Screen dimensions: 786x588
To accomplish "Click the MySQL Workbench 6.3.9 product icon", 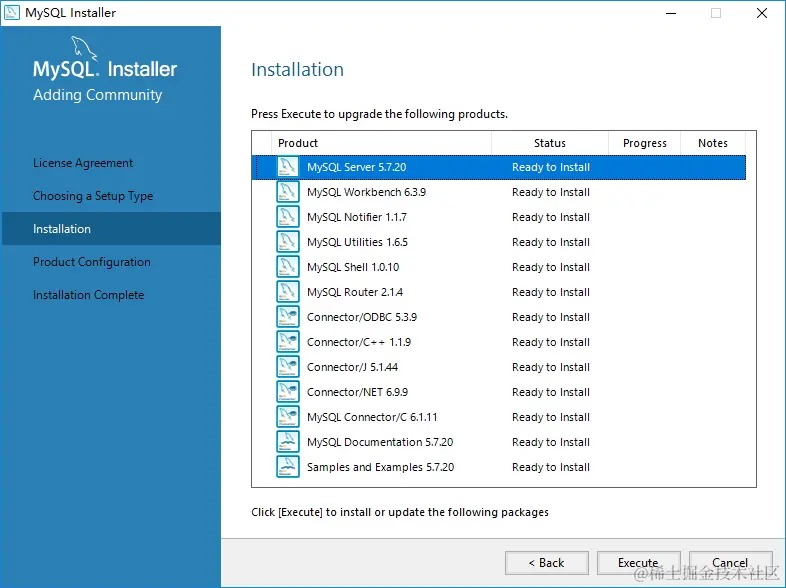I will (x=288, y=192).
